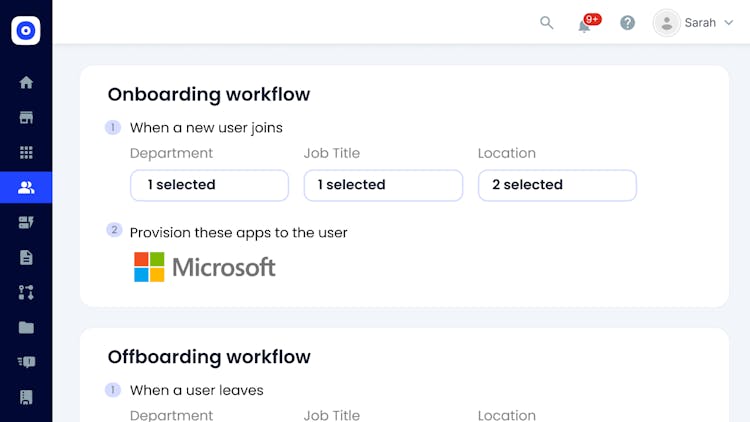This screenshot has height=422, width=750.
Task: Open the storefront icon in the sidebar
Action: coord(26,118)
